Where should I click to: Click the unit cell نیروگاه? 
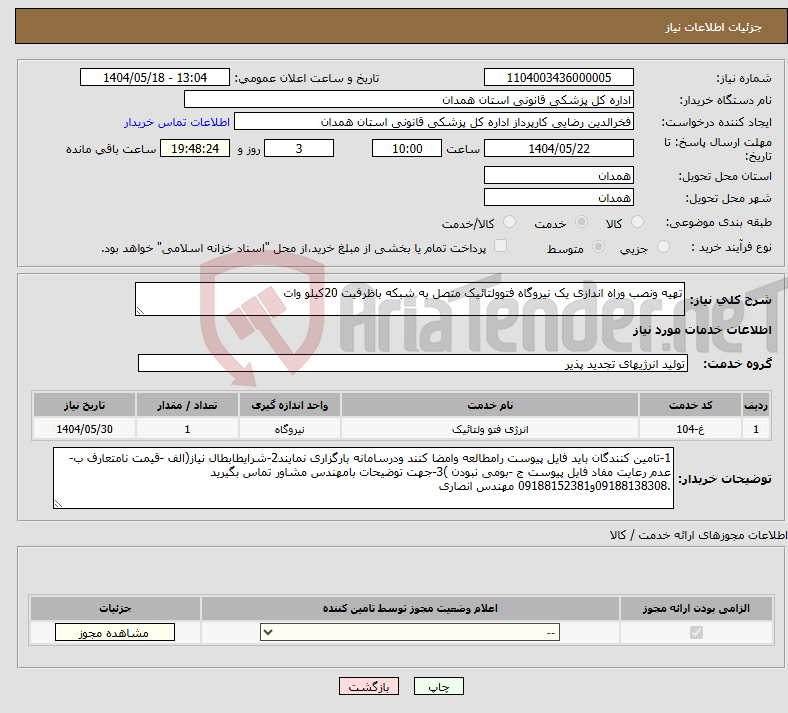tap(289, 429)
